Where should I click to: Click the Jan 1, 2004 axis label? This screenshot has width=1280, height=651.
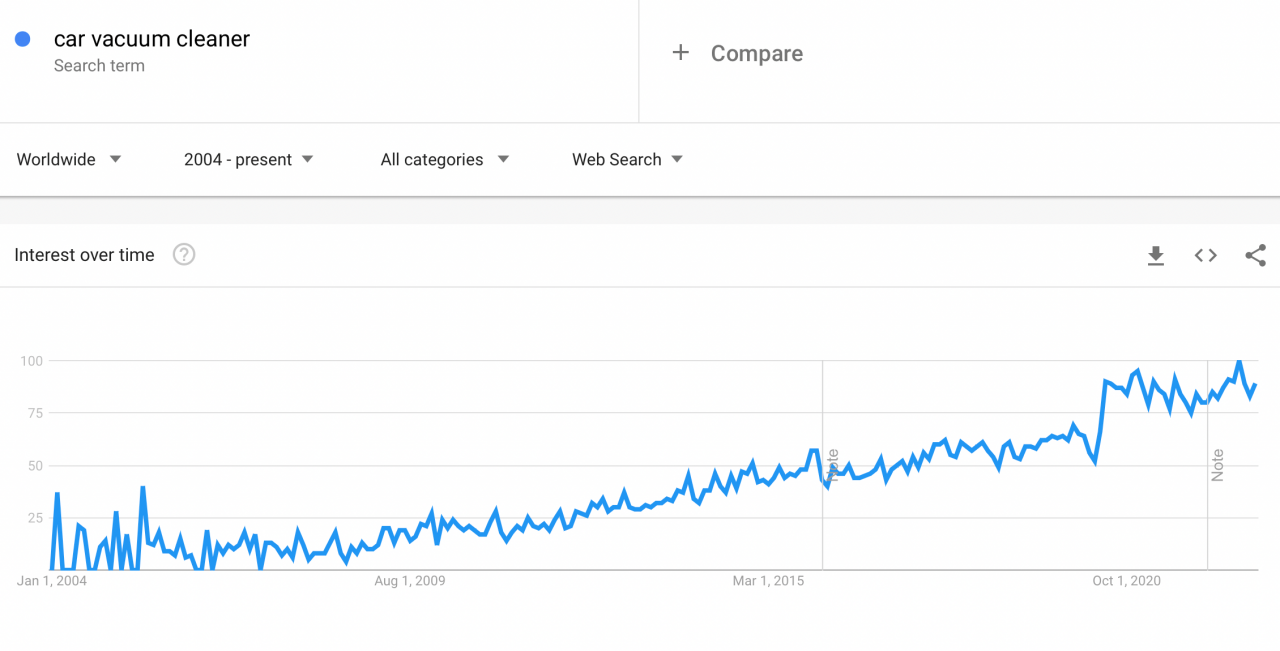[x=50, y=580]
